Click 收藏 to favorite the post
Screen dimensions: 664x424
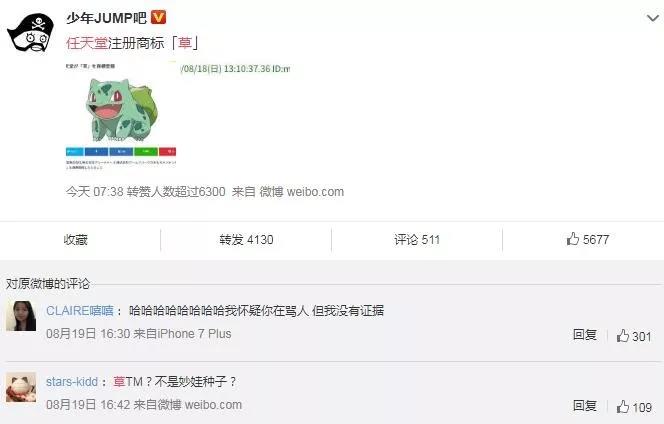tap(75, 240)
